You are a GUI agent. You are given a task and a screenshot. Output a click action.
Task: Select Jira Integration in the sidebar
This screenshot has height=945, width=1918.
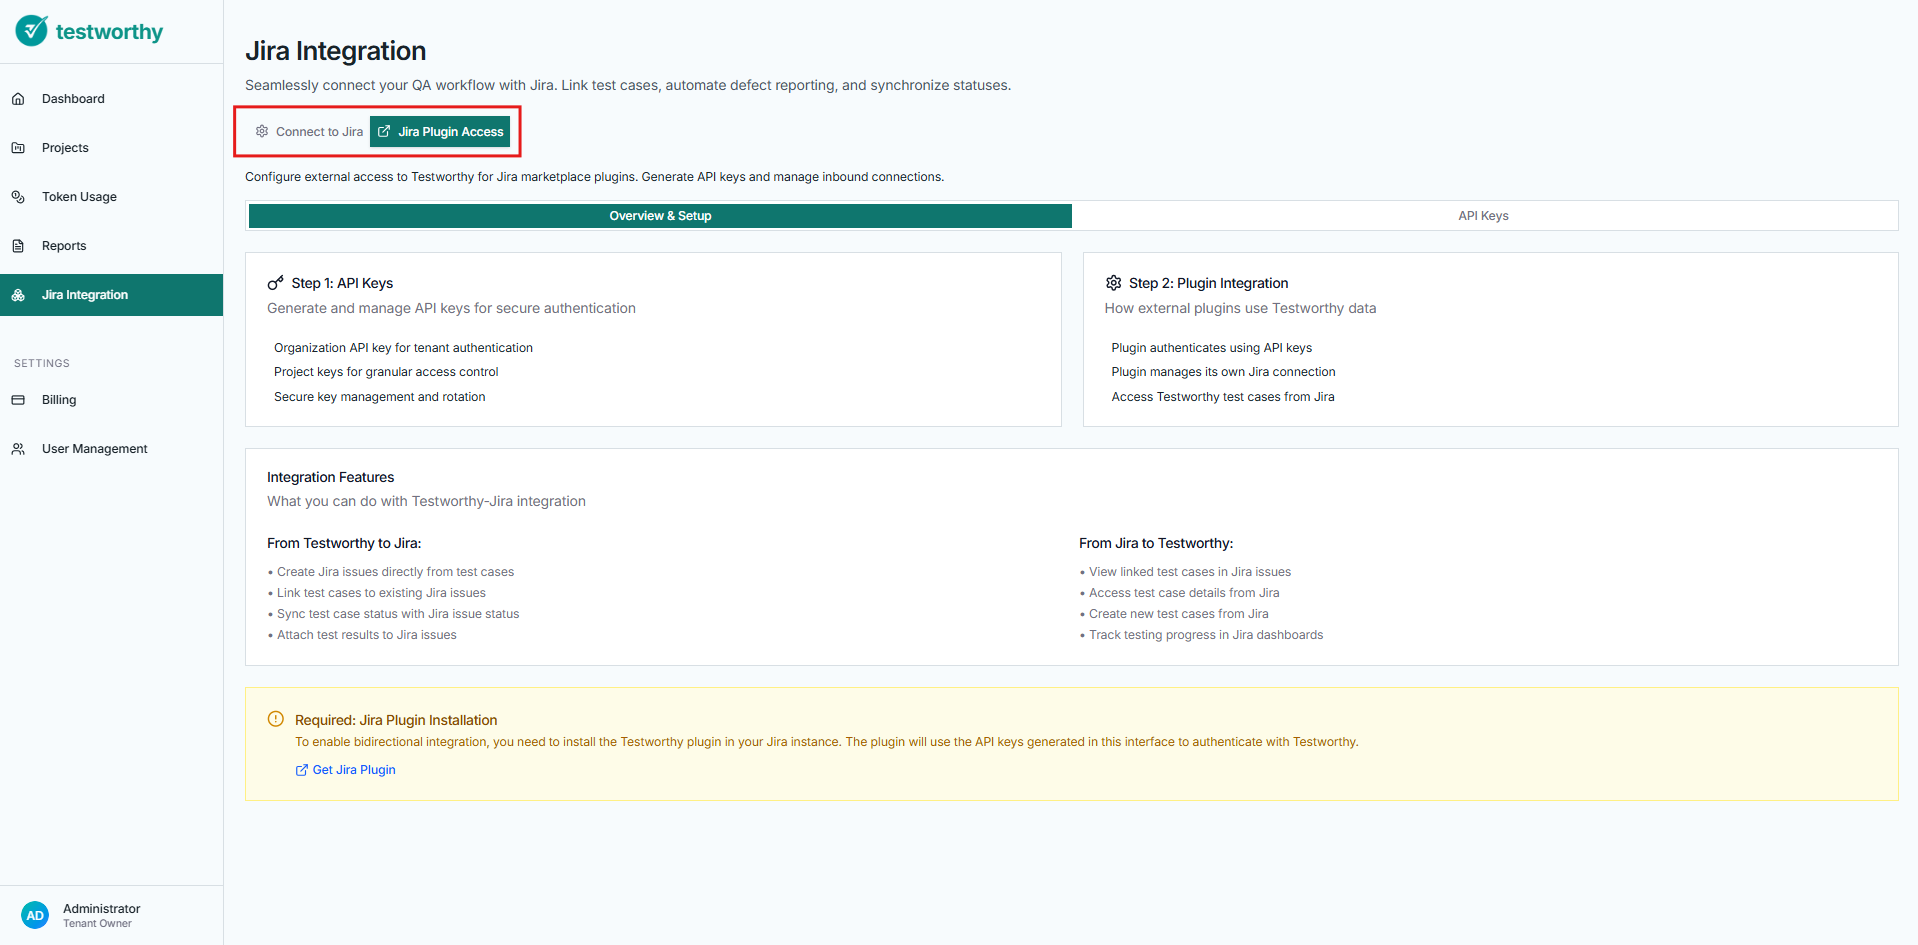click(x=111, y=295)
